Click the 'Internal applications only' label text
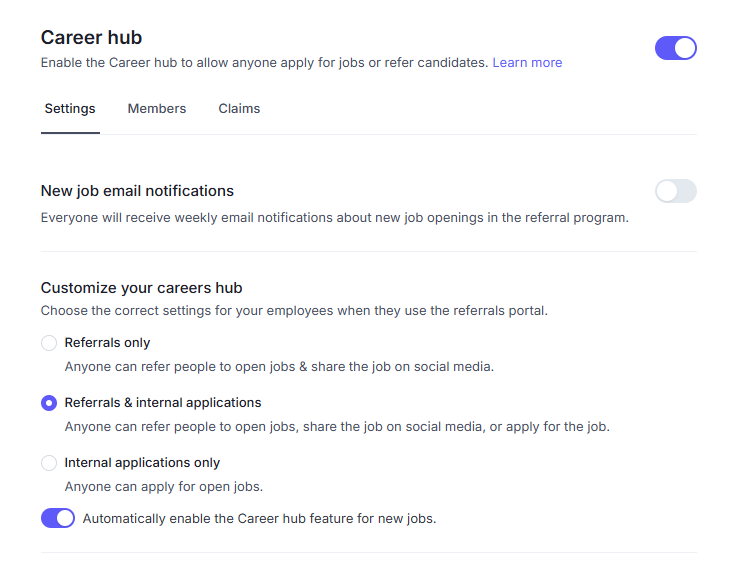Screen dimensions: 741x564 (142, 463)
